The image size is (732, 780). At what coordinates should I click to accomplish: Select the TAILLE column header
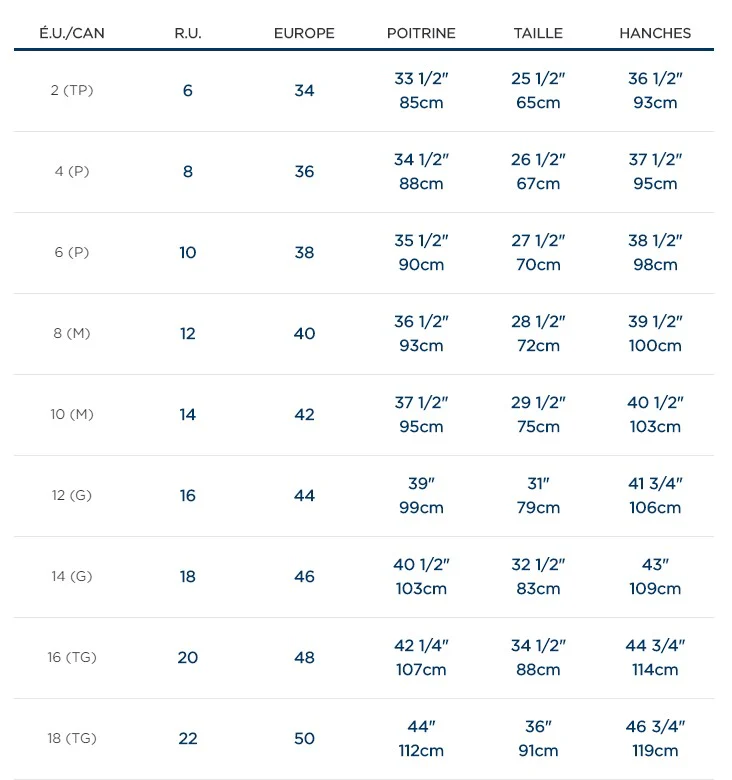[x=538, y=33]
